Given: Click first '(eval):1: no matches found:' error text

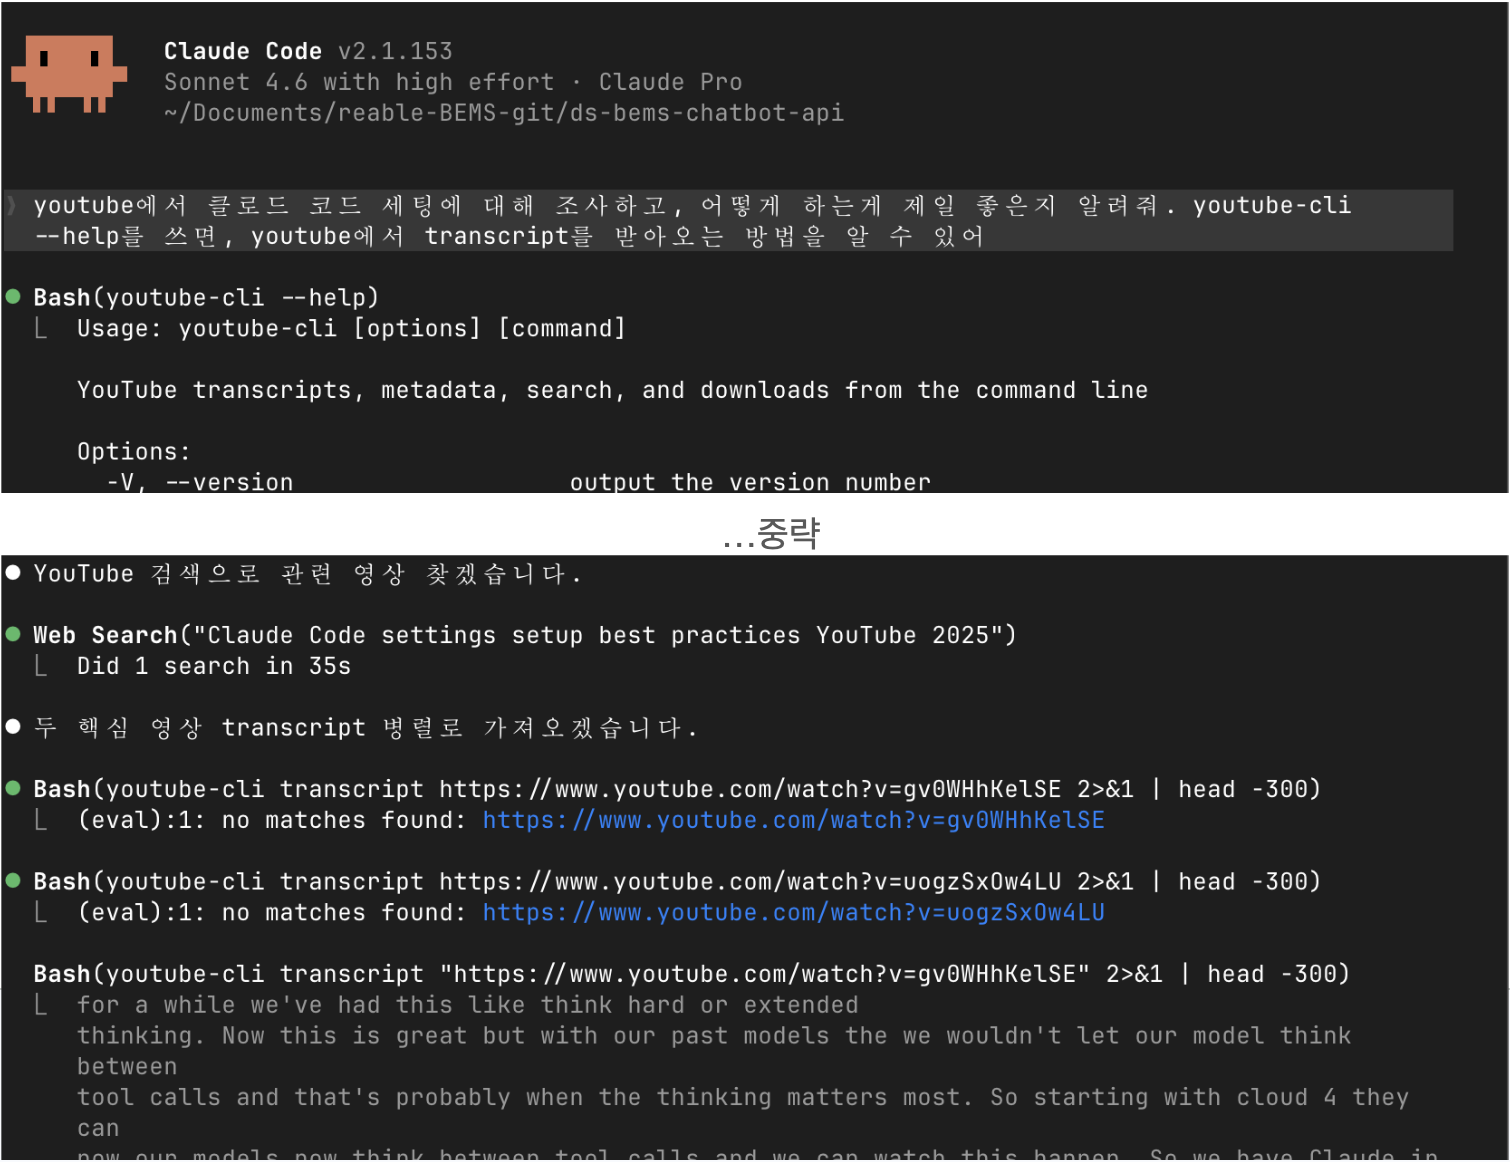Looking at the screenshot, I should coord(272,820).
